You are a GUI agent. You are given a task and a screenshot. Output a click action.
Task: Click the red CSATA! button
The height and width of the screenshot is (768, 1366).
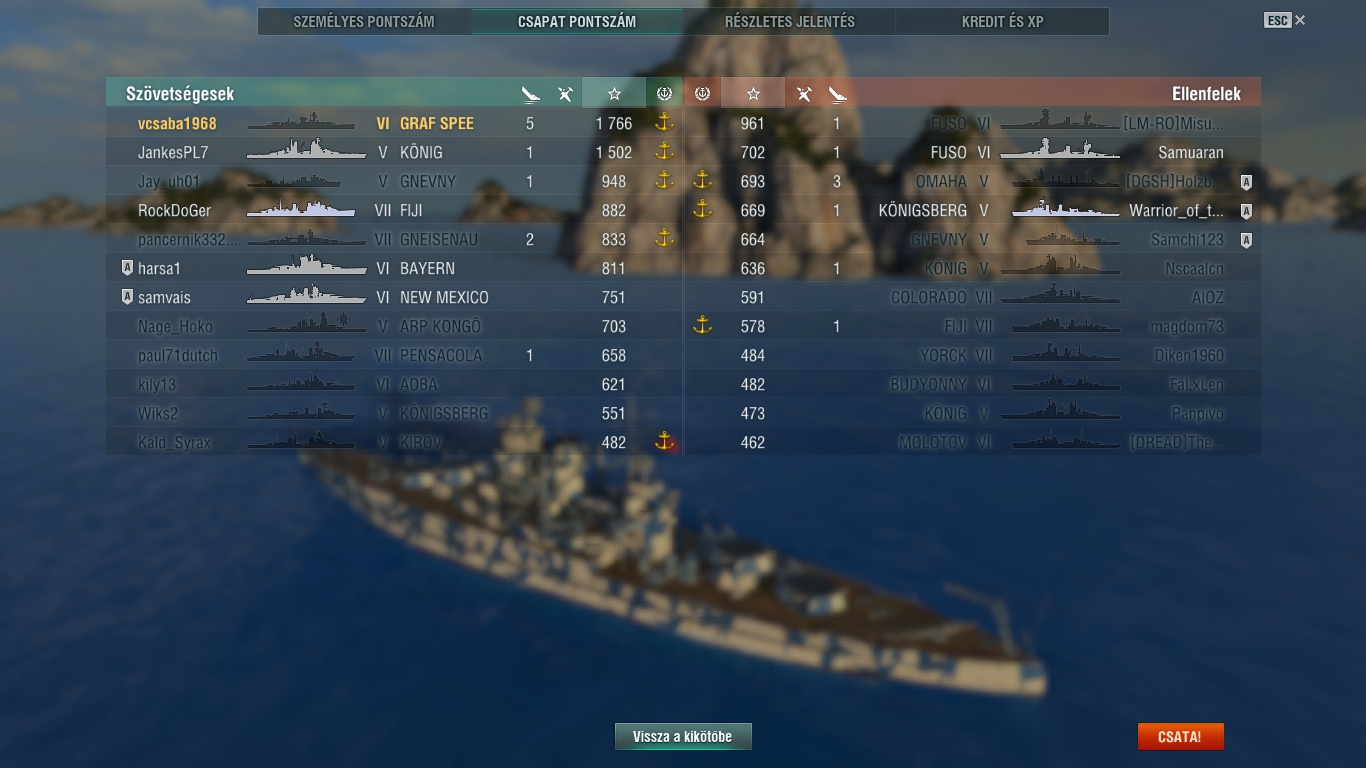point(1180,737)
